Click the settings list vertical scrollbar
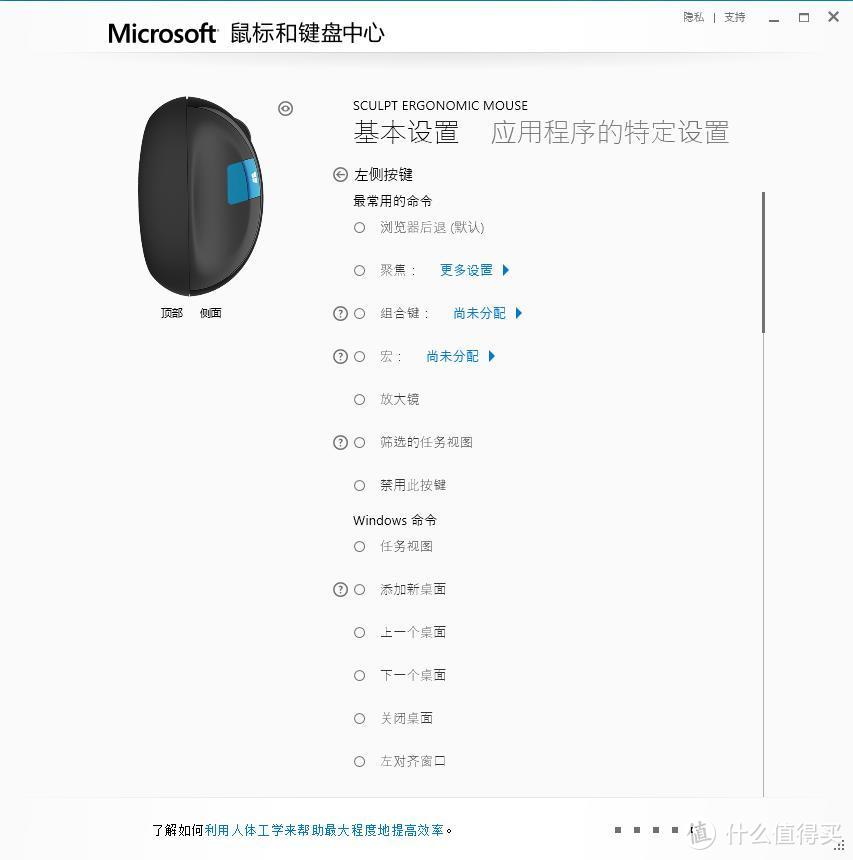This screenshot has height=860, width=853. click(763, 262)
